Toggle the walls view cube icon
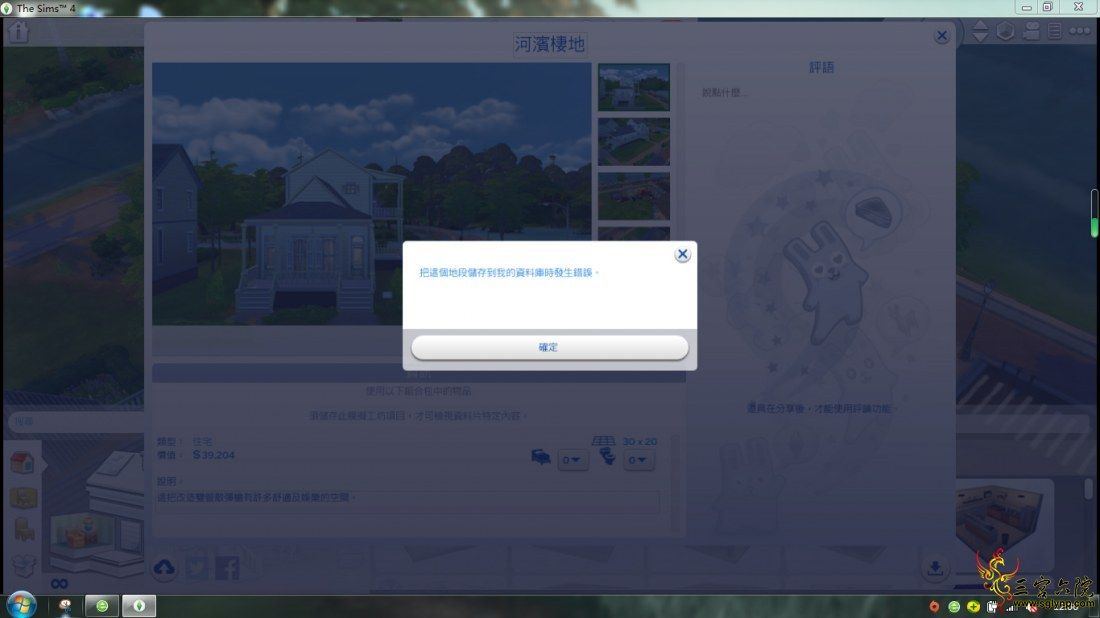This screenshot has height=618, width=1100. tap(1005, 32)
